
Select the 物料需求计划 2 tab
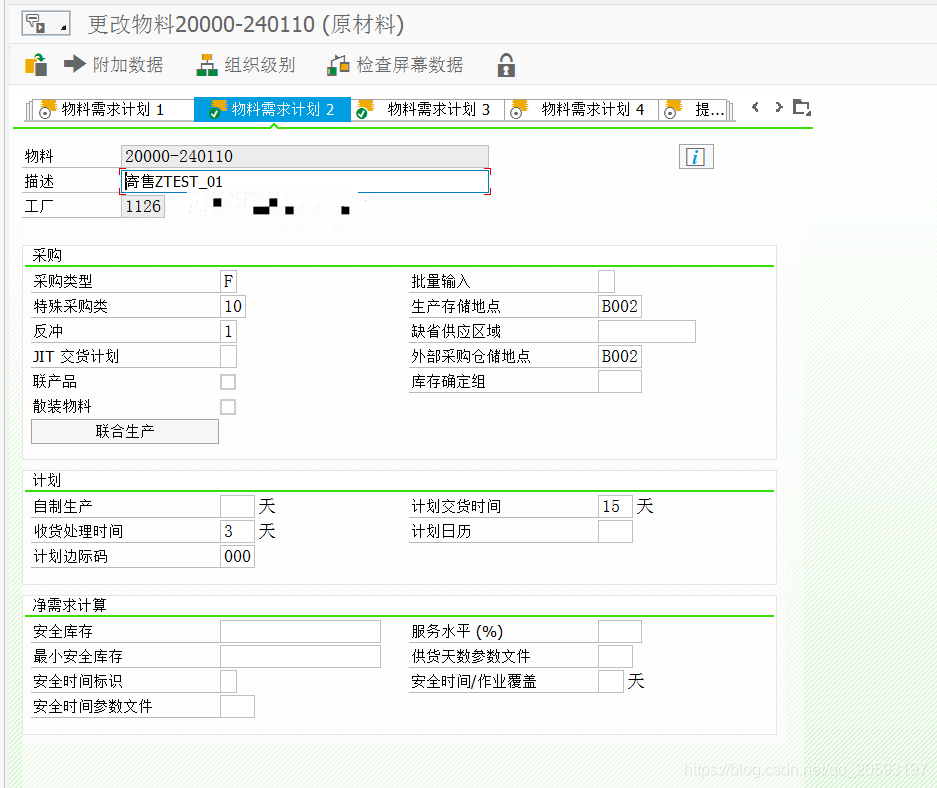(x=272, y=110)
